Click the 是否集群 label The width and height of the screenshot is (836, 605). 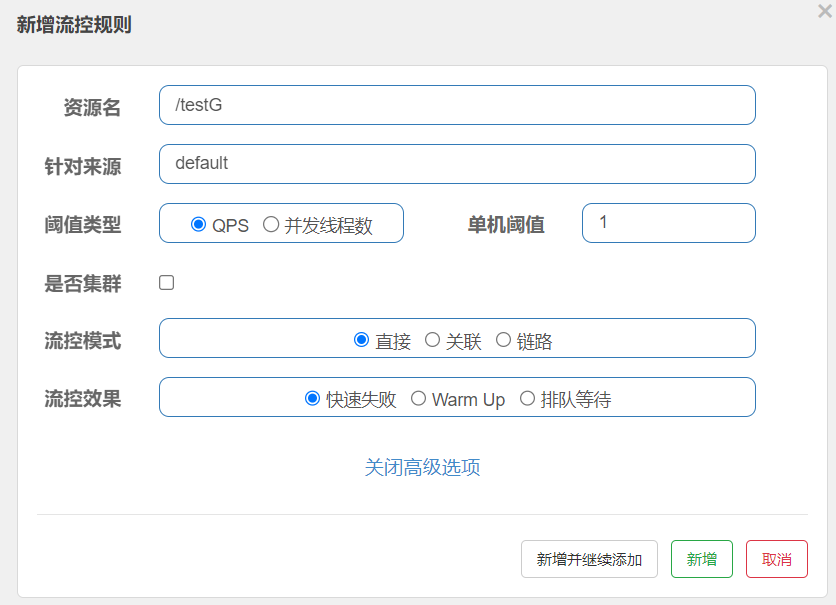pyautogui.click(x=83, y=284)
